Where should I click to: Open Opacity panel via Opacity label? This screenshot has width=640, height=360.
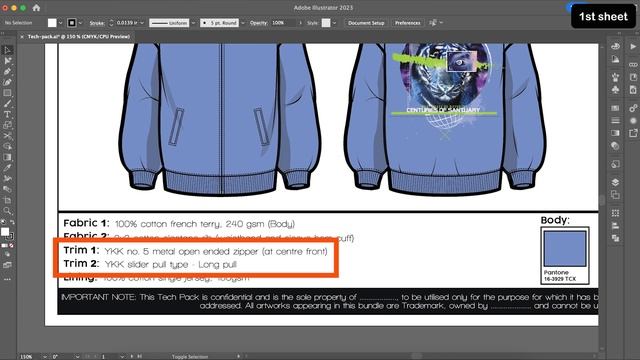click(258, 23)
